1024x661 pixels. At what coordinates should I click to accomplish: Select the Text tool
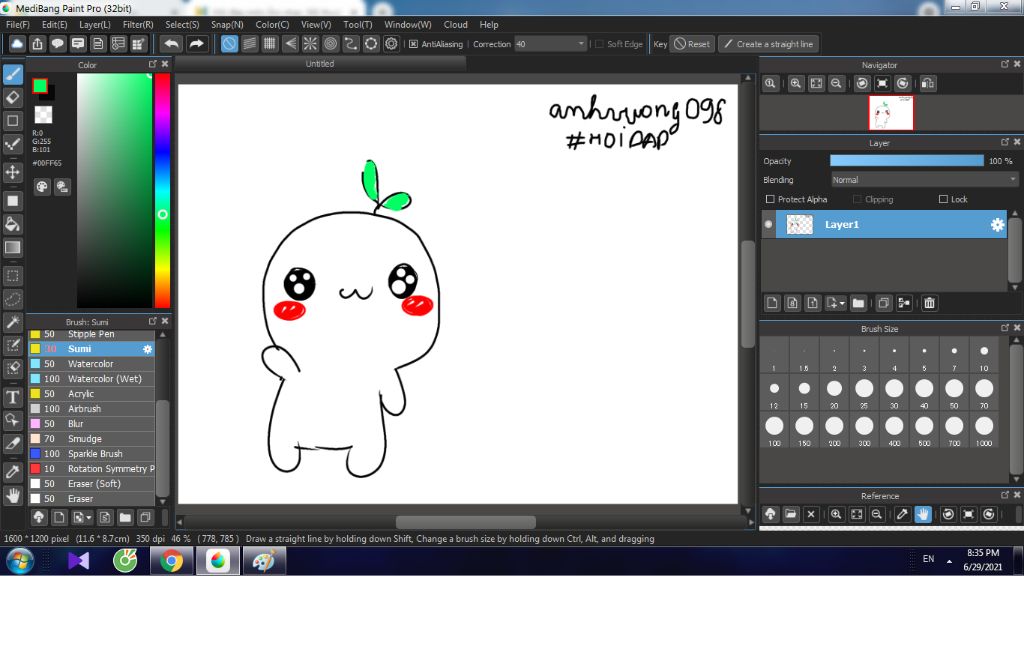[x=12, y=397]
